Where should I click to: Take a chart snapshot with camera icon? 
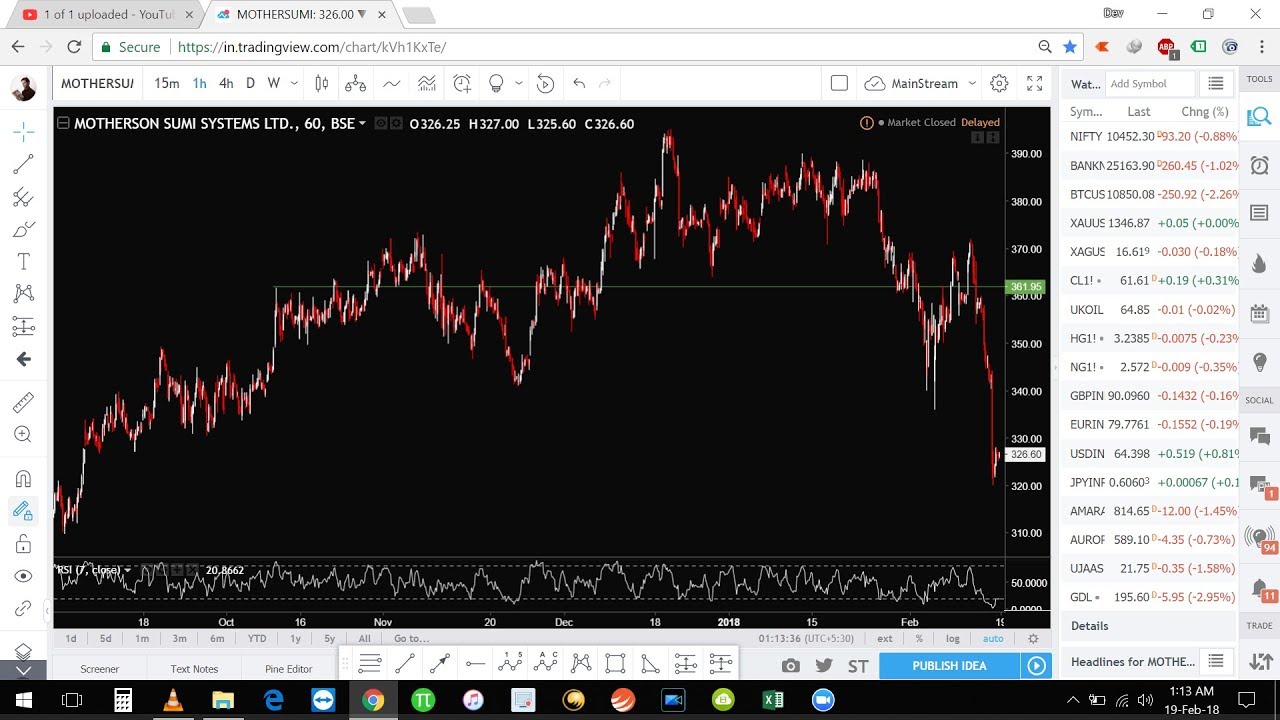pyautogui.click(x=791, y=666)
